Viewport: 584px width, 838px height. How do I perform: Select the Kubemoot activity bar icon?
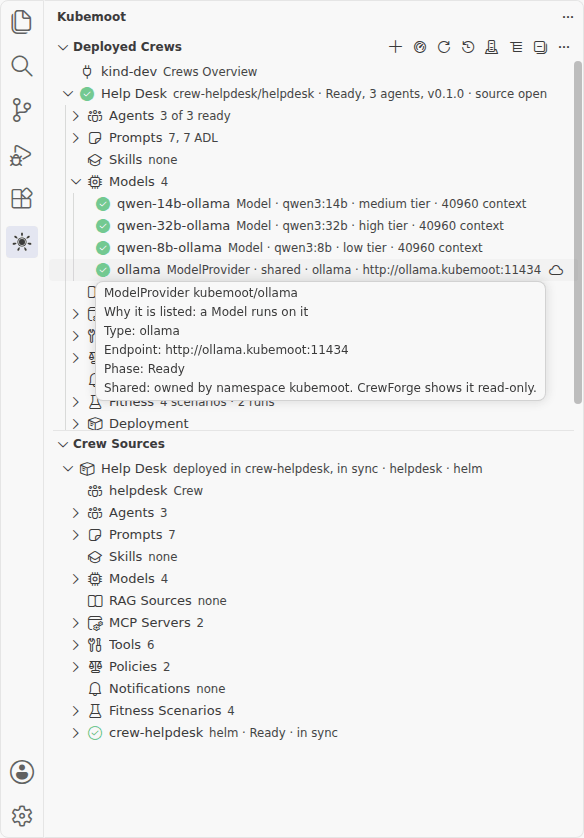click(22, 242)
